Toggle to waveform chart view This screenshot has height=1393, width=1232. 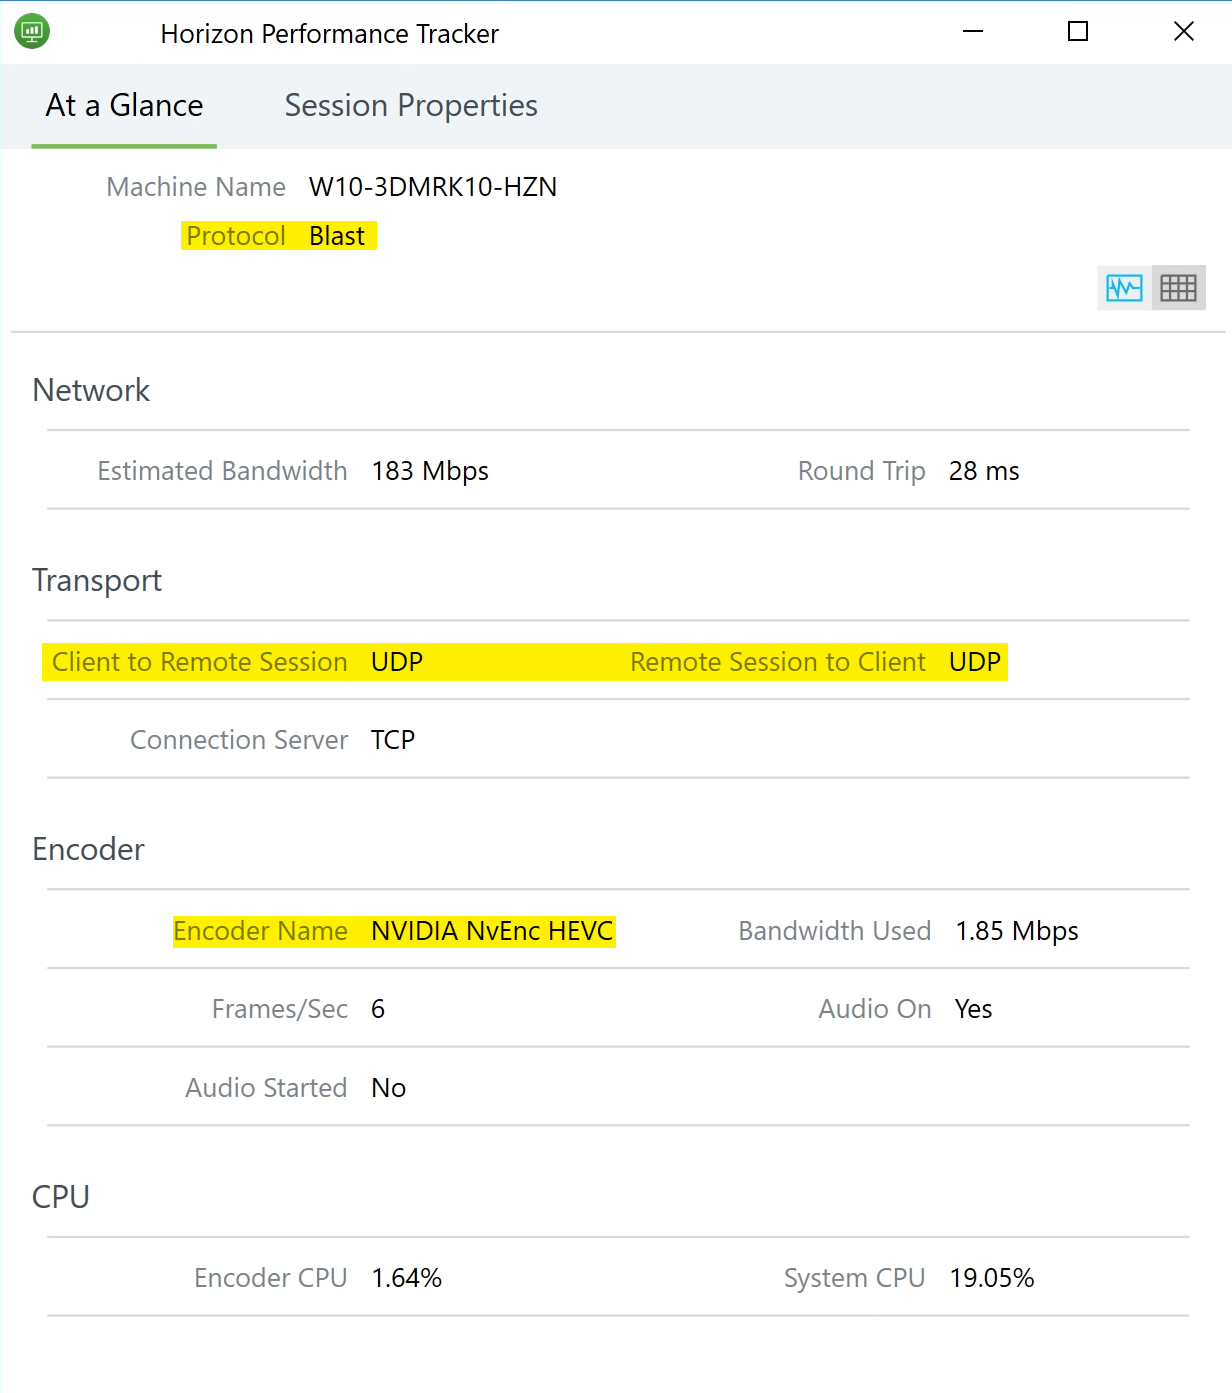(x=1123, y=288)
